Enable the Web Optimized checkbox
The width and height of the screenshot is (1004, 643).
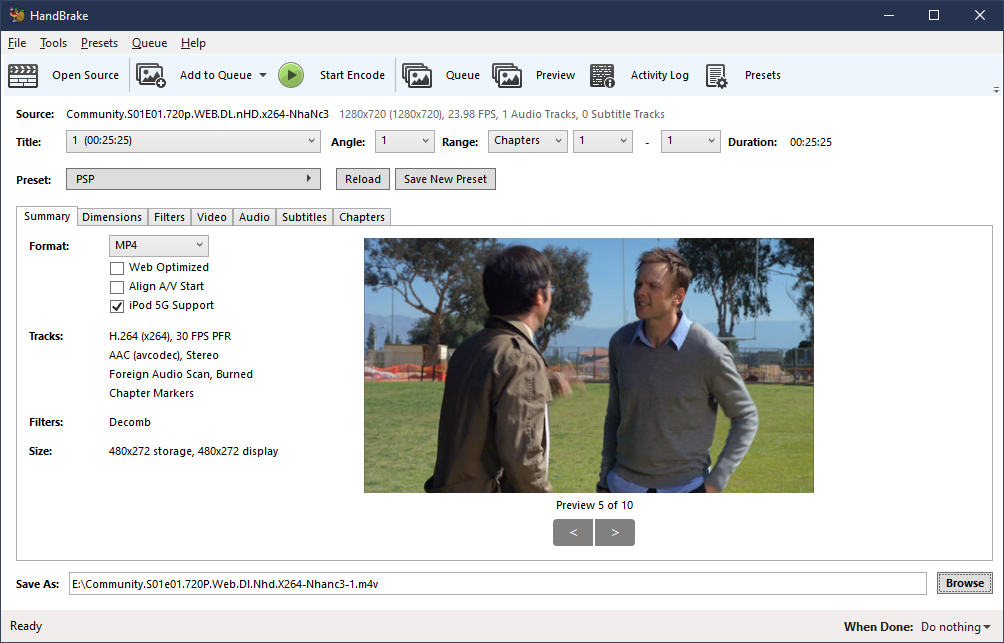click(x=117, y=268)
